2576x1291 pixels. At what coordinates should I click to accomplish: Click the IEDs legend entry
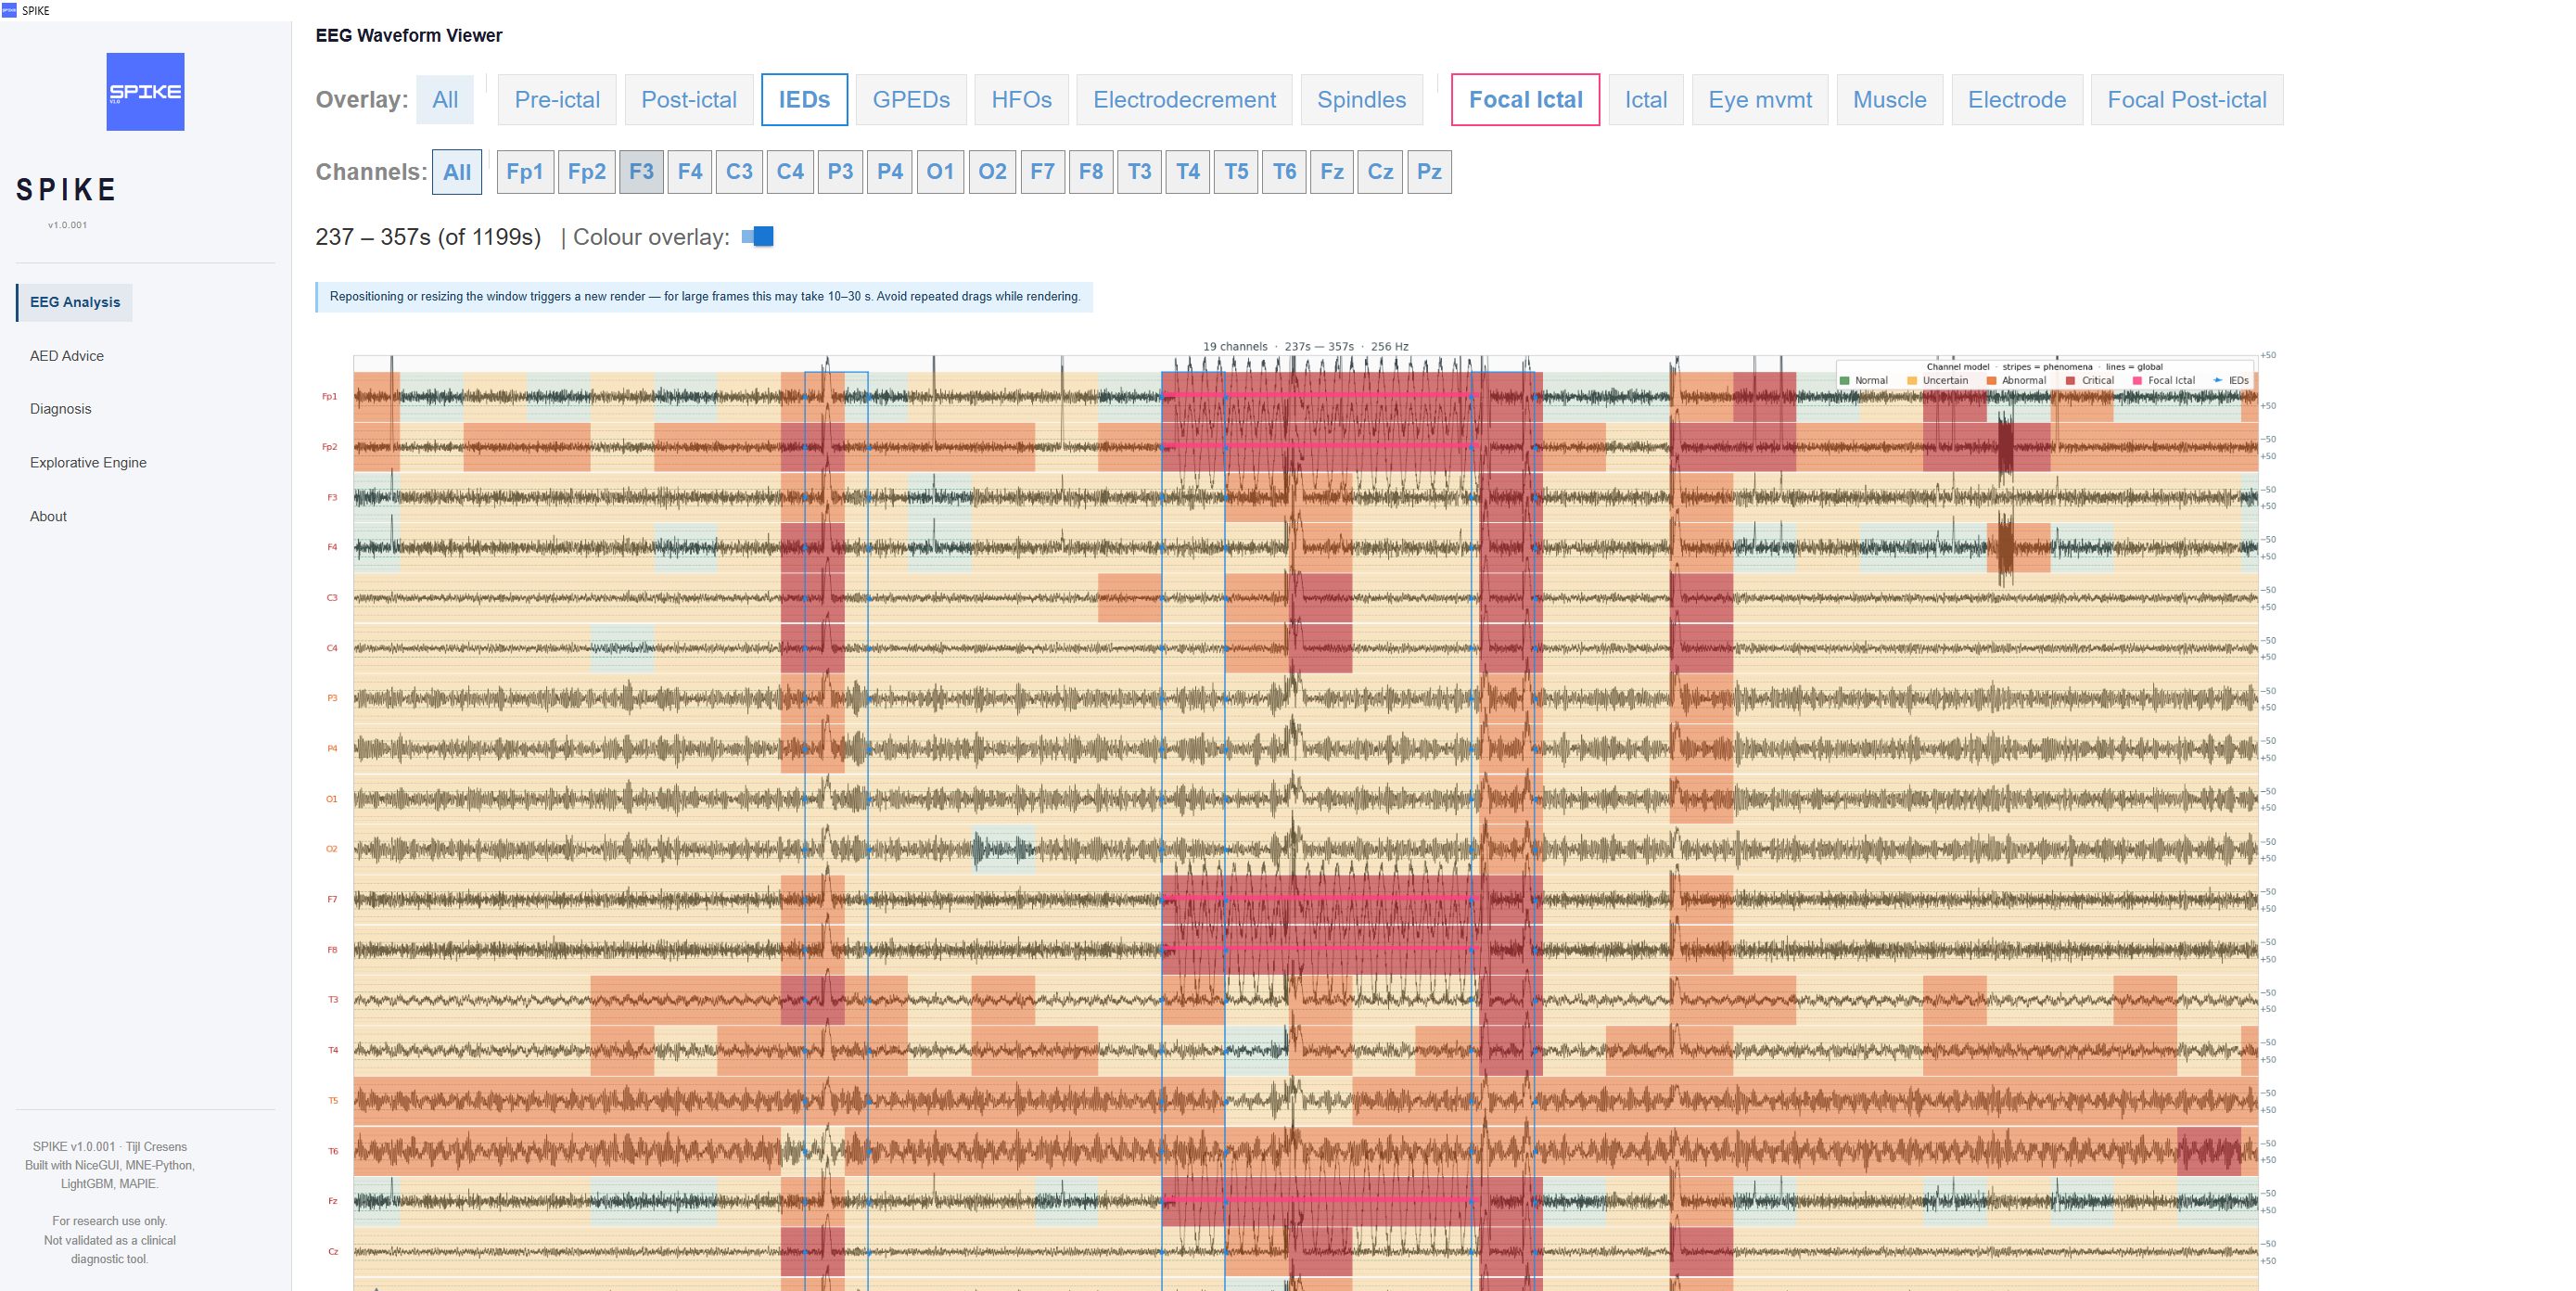pos(2231,381)
